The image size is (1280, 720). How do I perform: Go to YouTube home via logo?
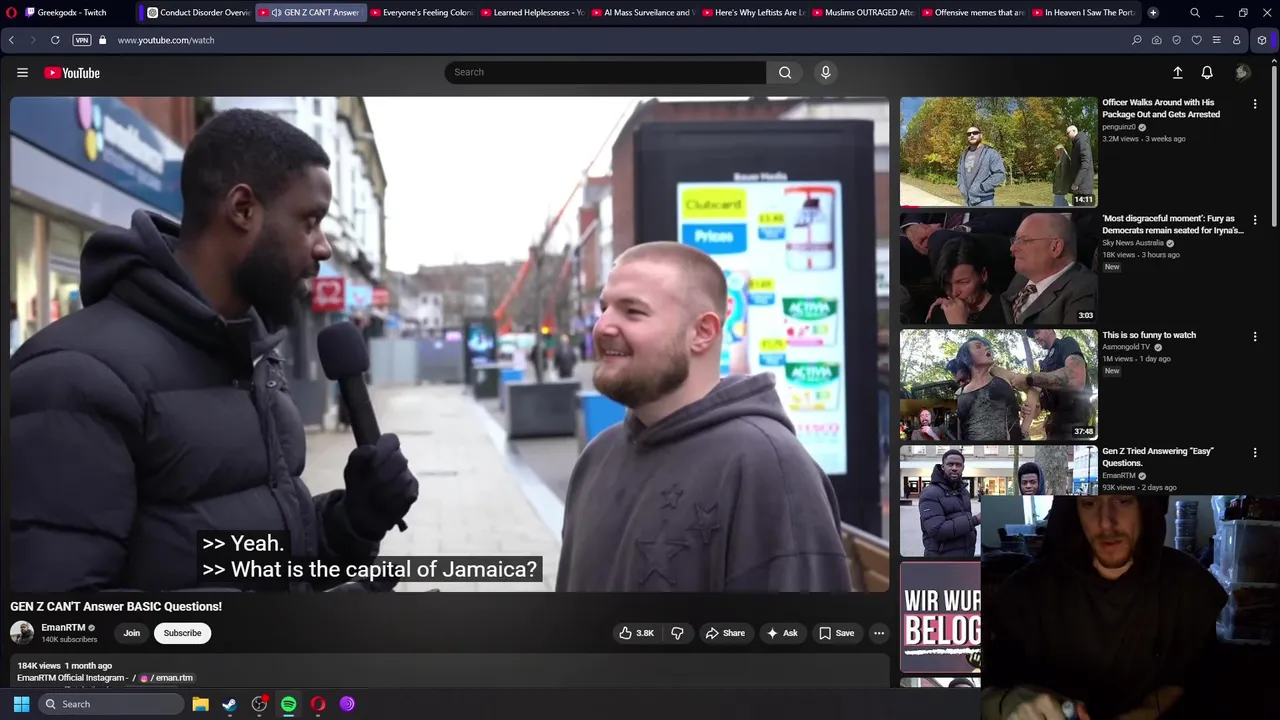(x=72, y=73)
